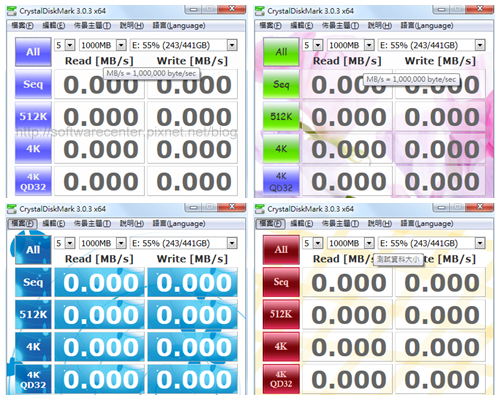The height and width of the screenshot is (400, 500).
Task: Open 說明(H) menu in red-themed window
Action: click(380, 224)
